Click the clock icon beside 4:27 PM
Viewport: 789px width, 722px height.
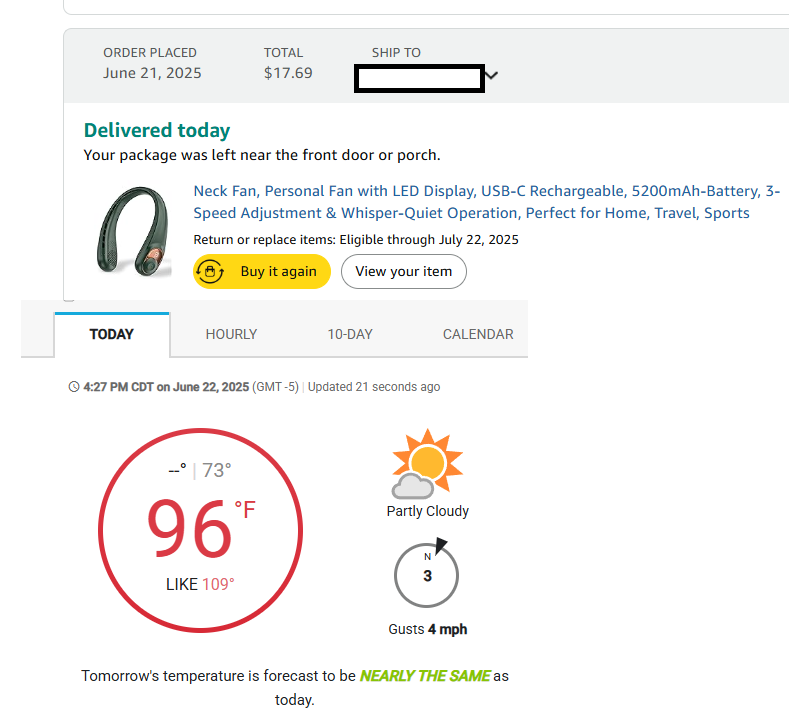[x=74, y=387]
